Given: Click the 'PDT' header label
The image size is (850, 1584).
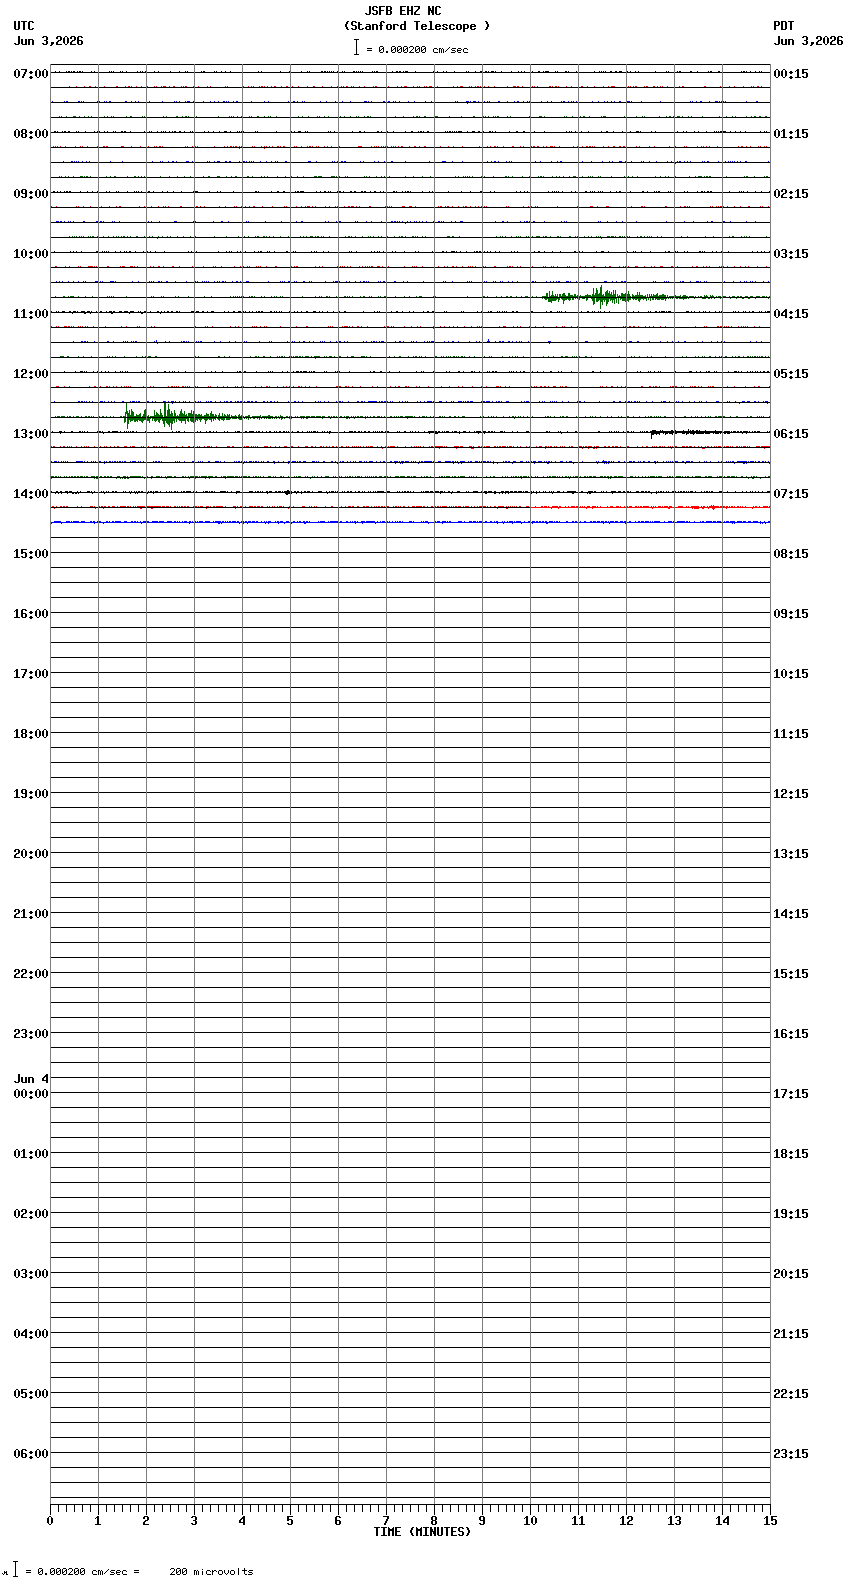Looking at the screenshot, I should [x=783, y=26].
